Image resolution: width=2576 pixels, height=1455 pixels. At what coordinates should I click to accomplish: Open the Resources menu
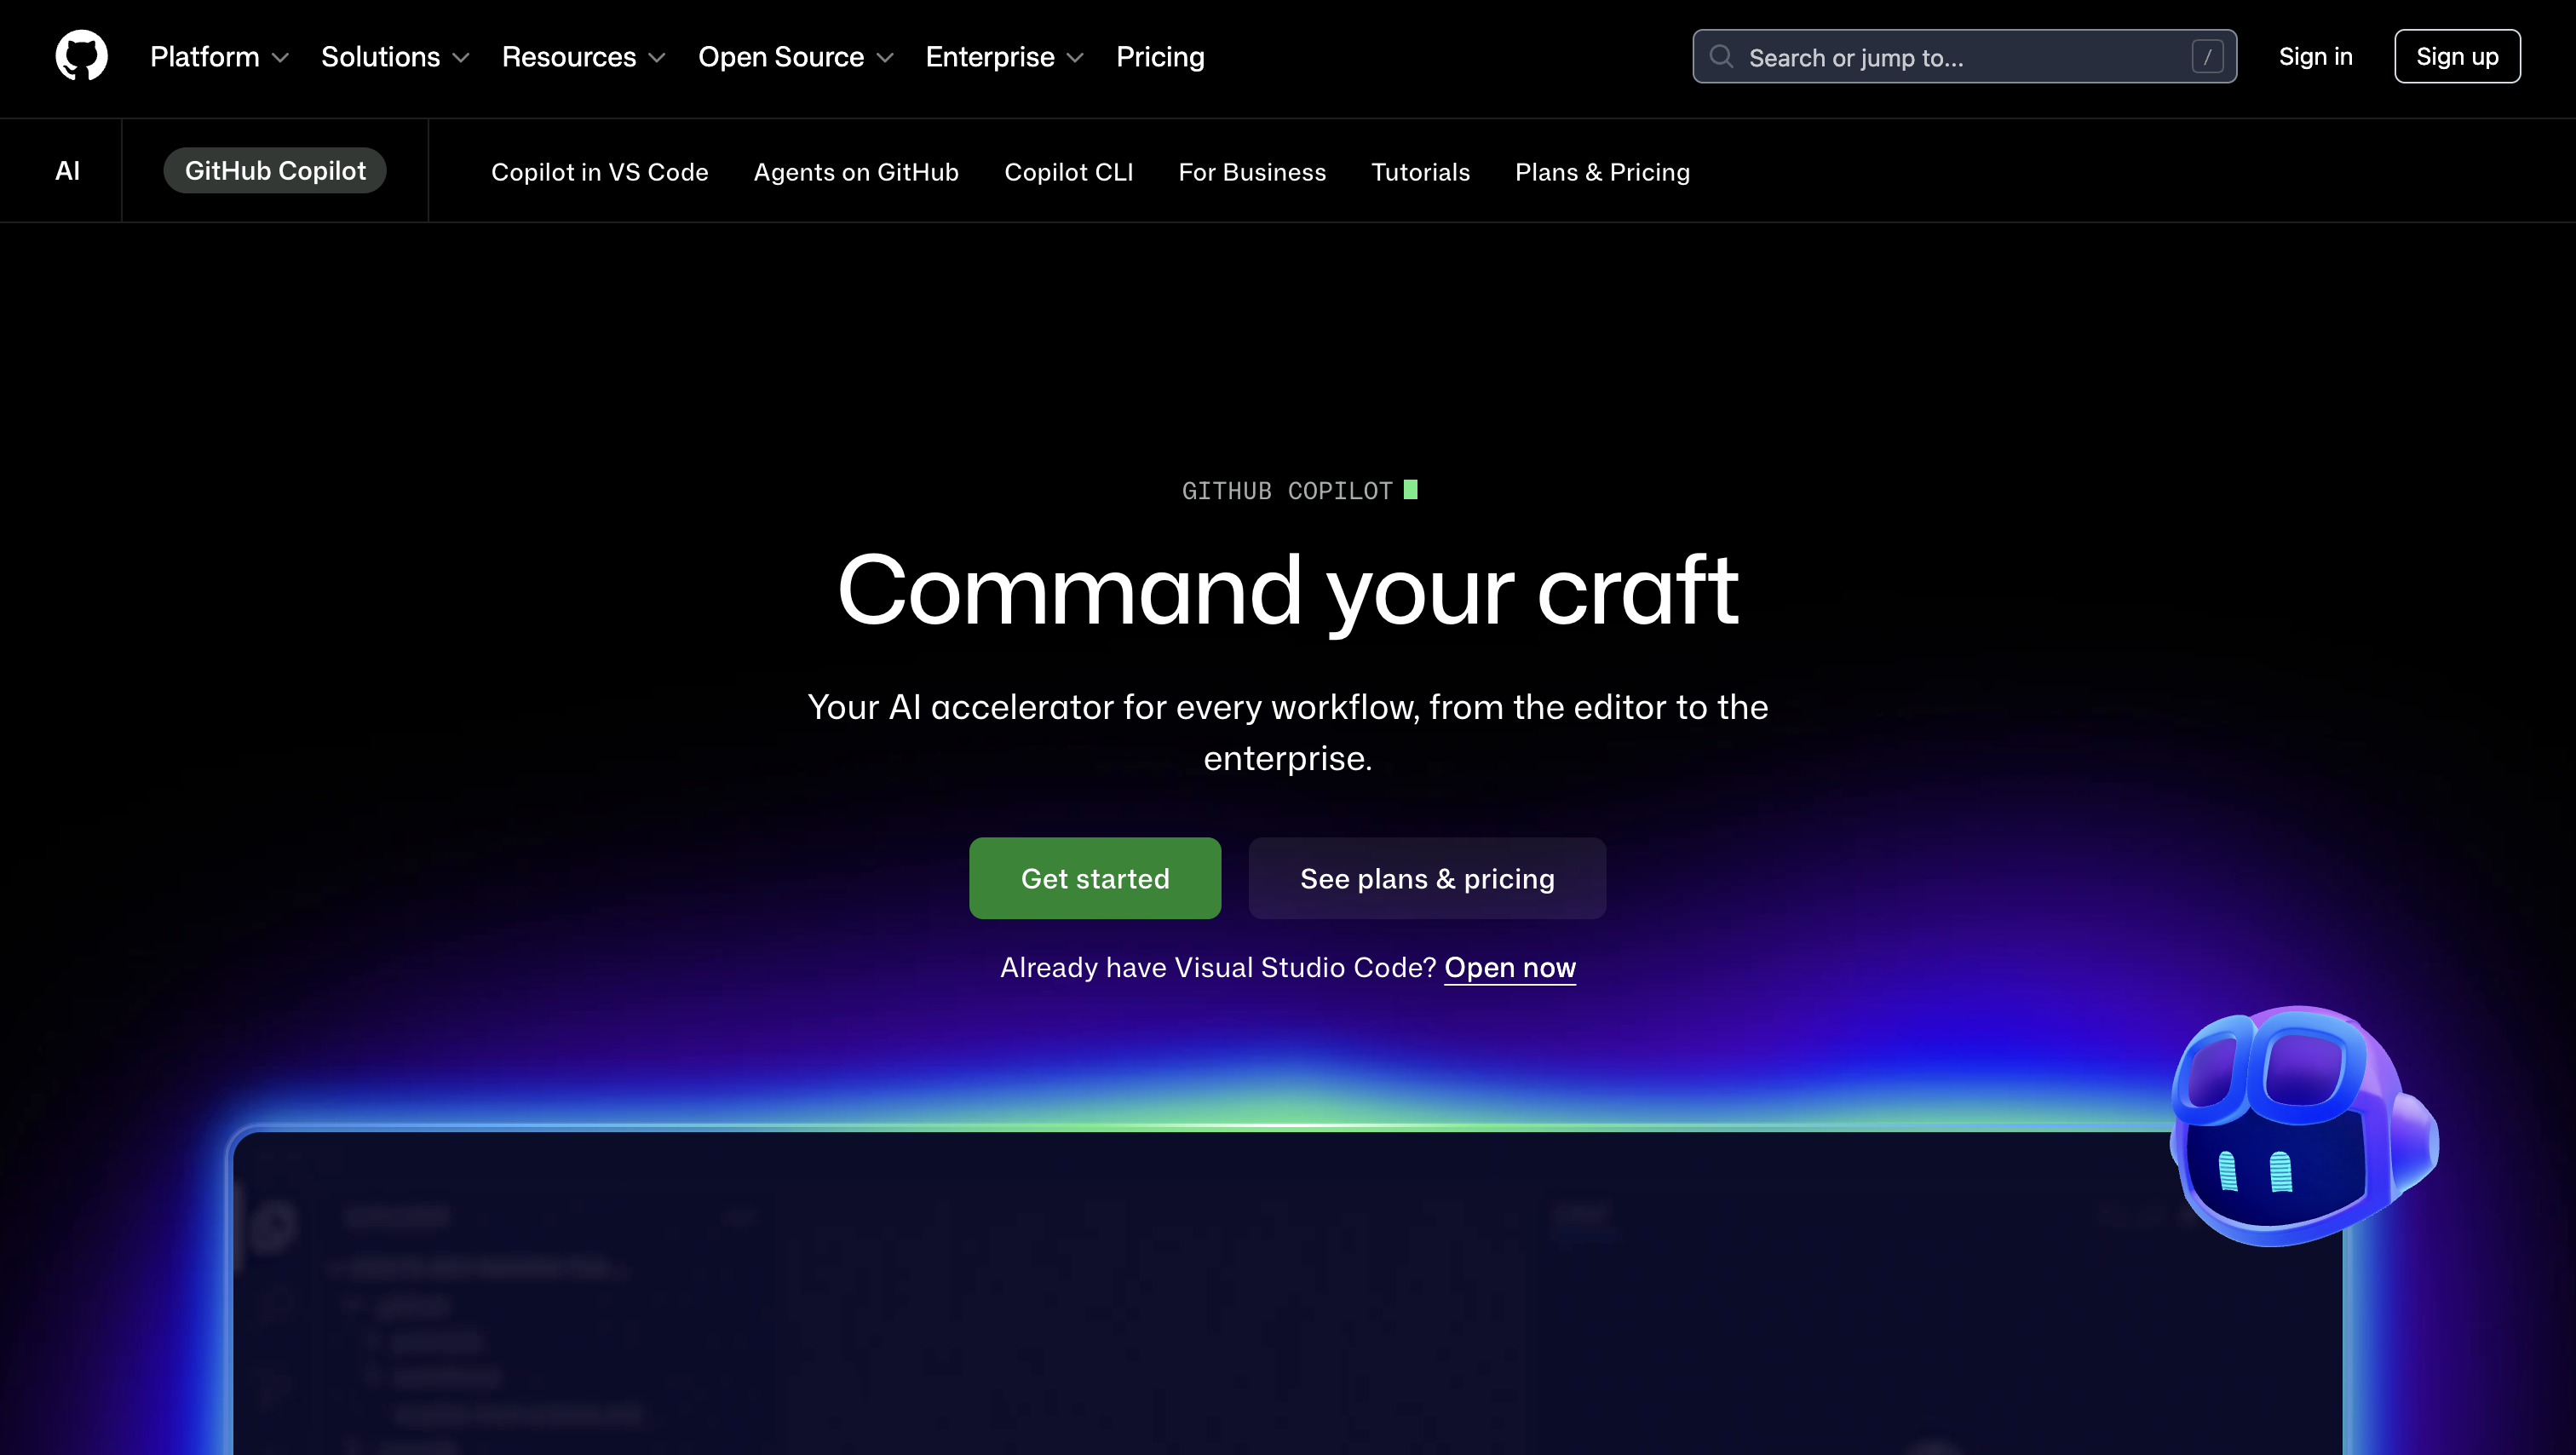coord(583,57)
